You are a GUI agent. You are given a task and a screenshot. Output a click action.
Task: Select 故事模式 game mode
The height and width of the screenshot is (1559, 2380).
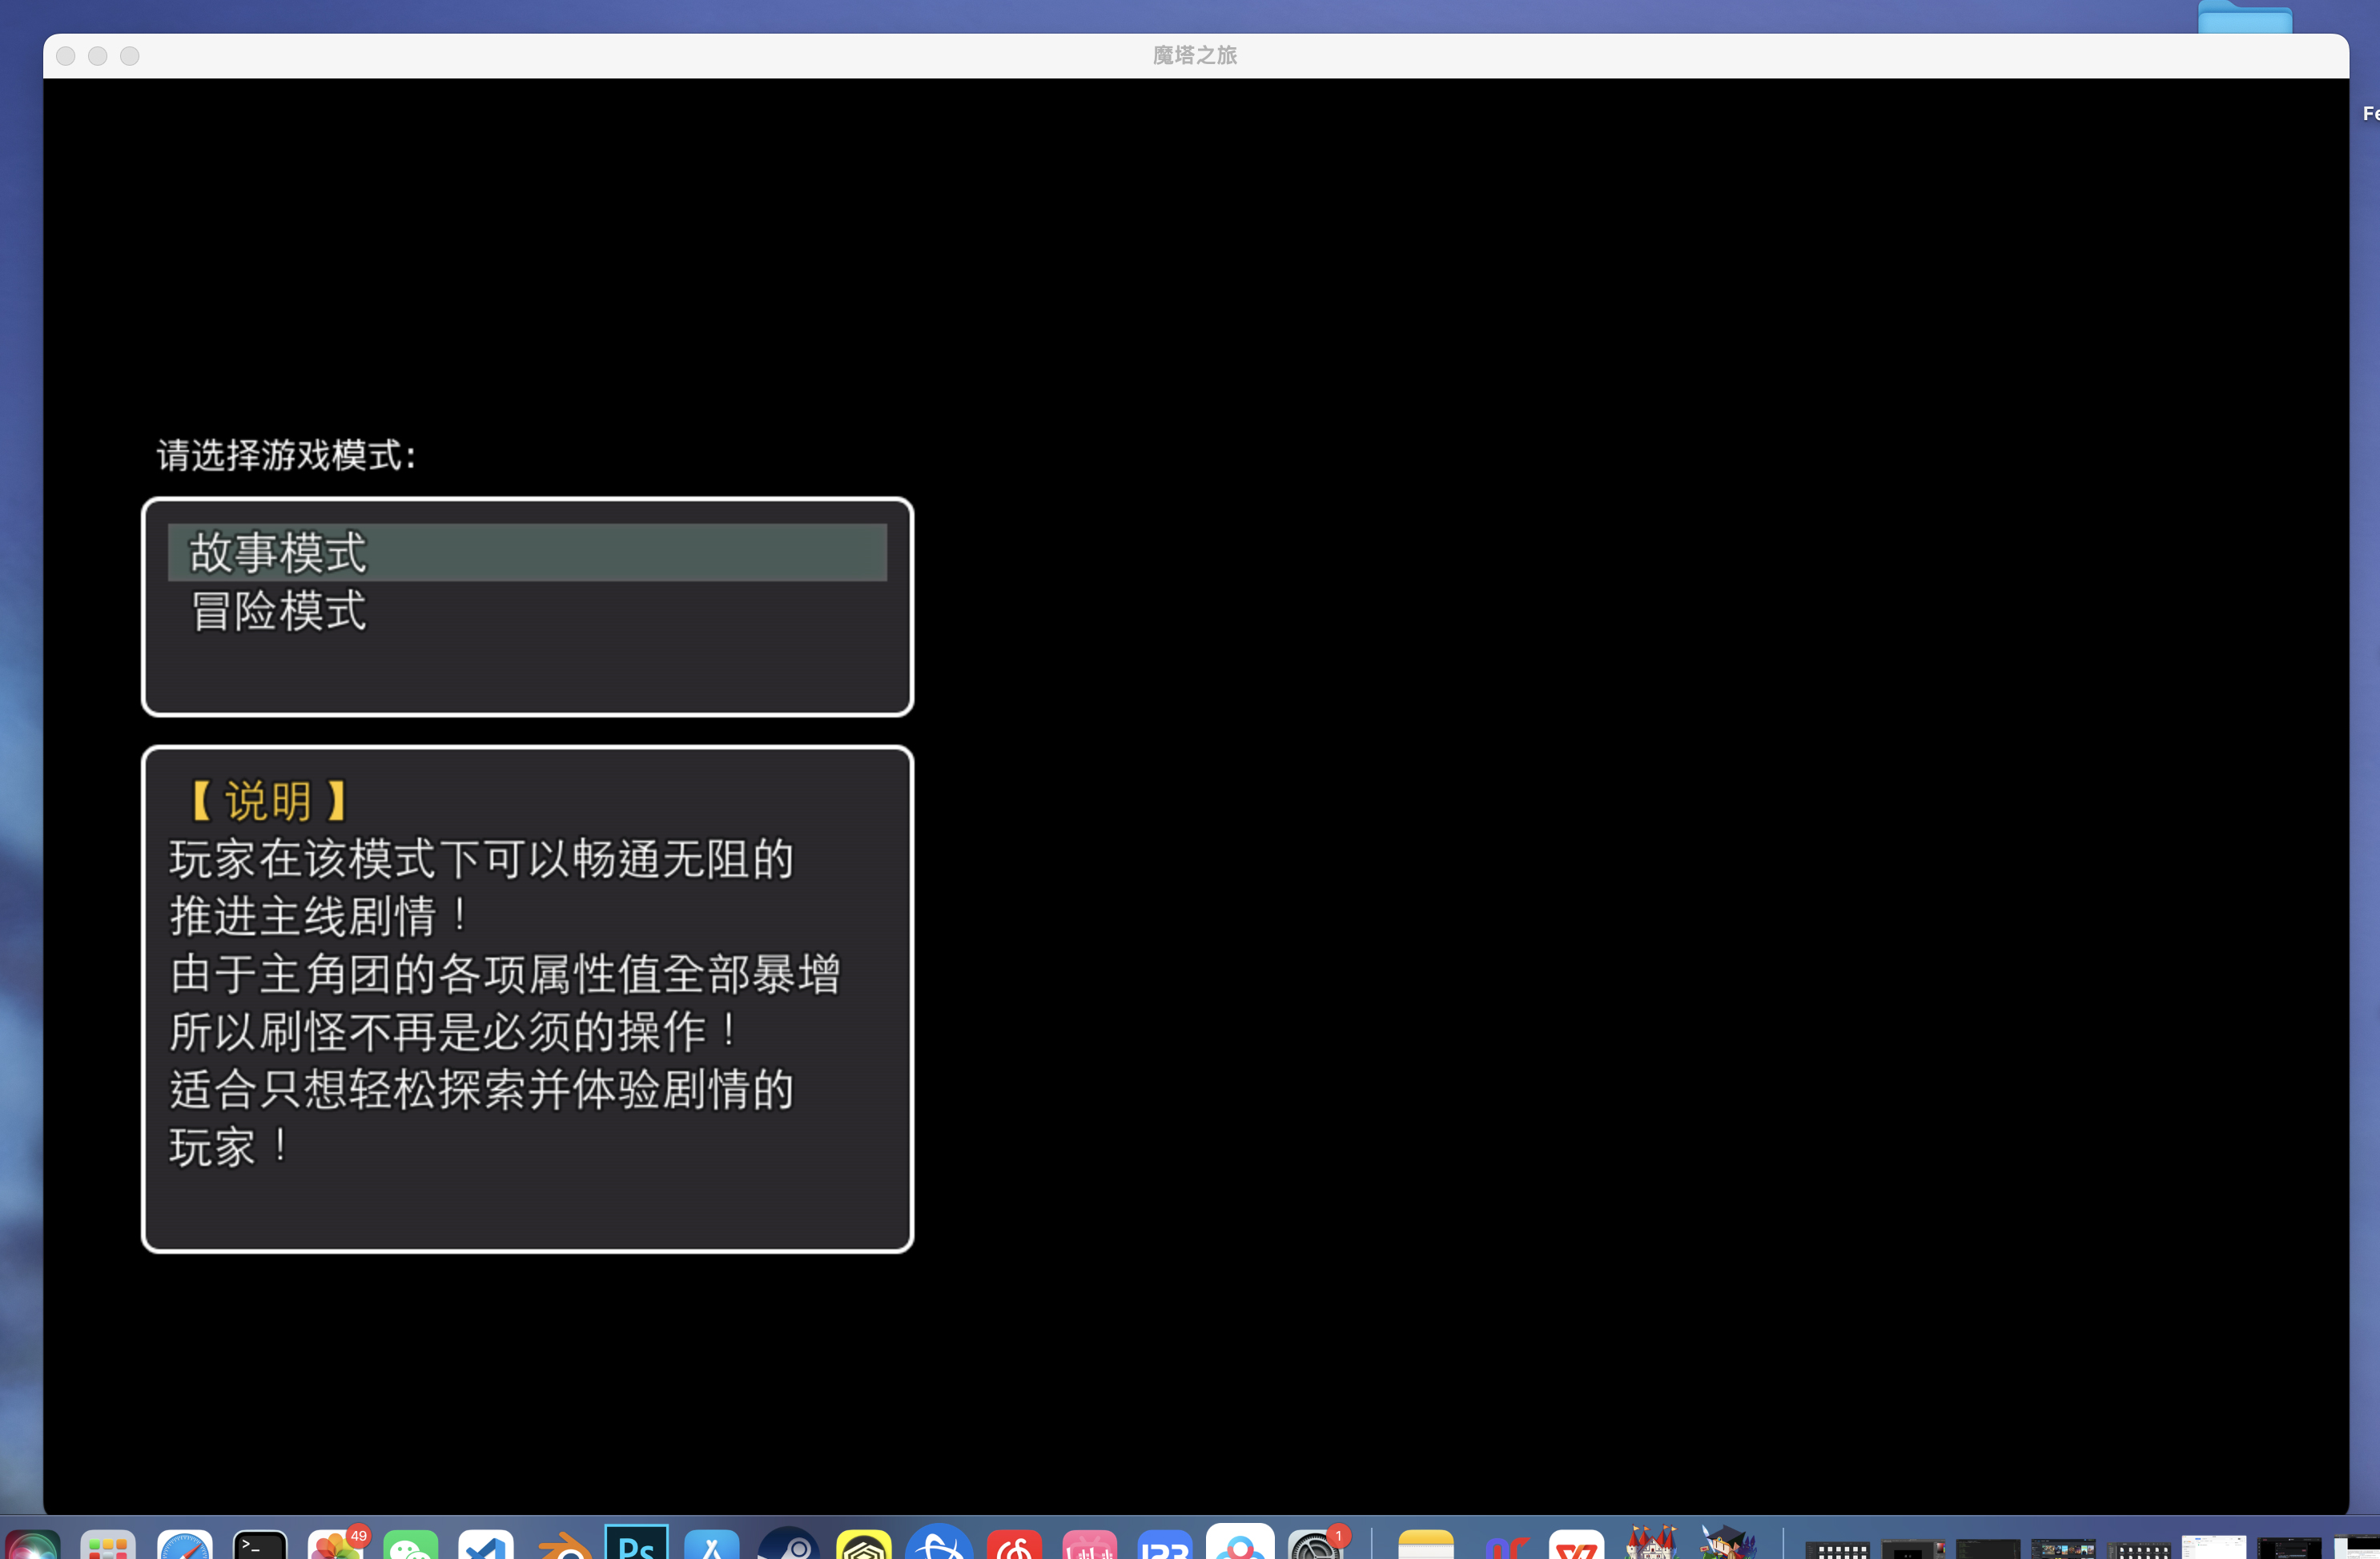(527, 552)
